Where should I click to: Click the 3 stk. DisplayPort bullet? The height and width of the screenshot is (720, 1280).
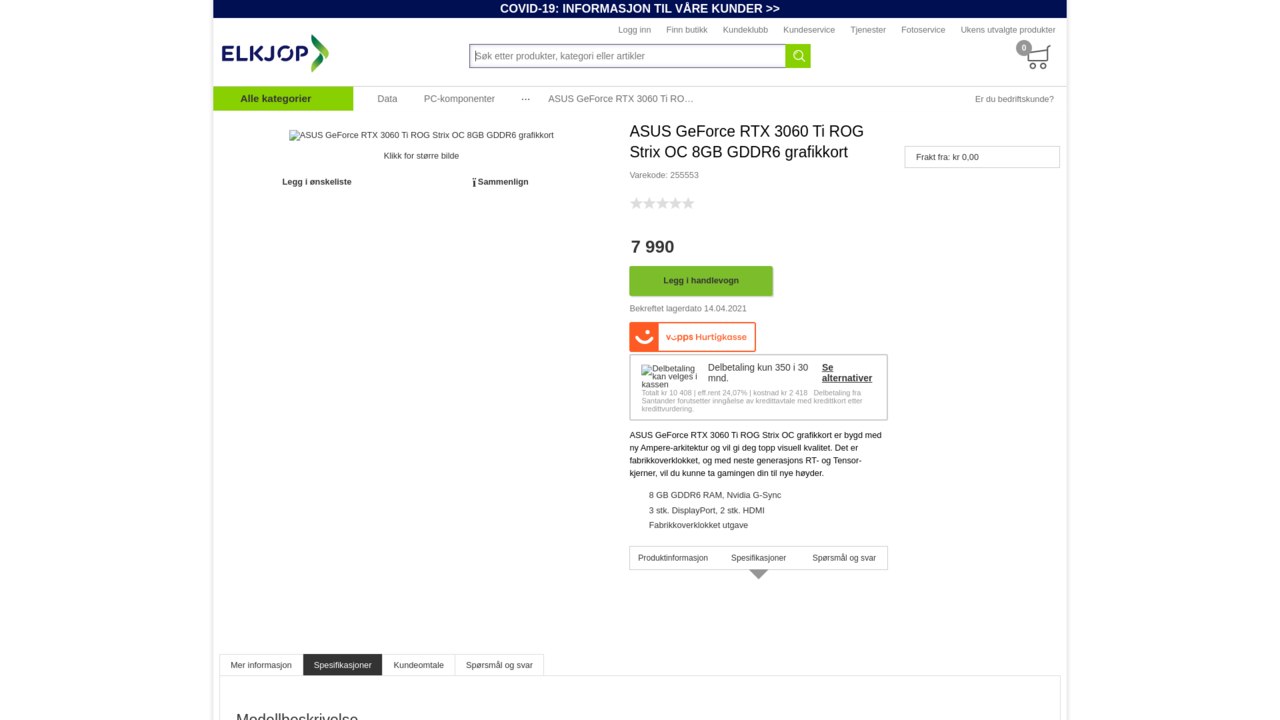707,510
